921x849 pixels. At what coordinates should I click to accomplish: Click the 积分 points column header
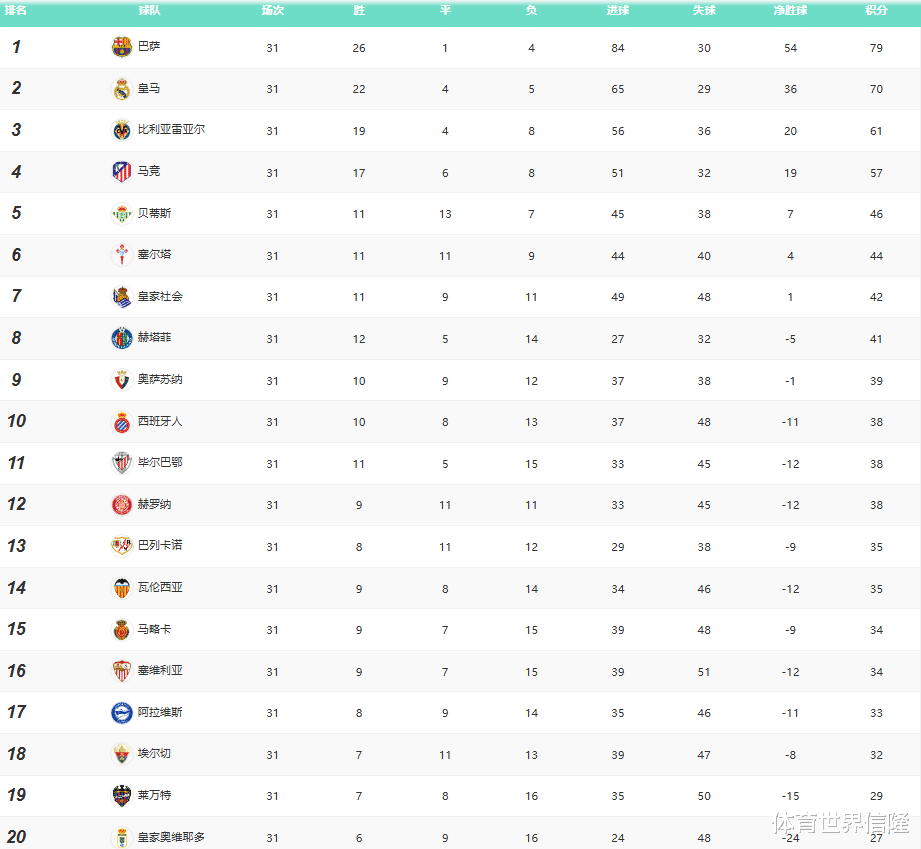point(876,11)
